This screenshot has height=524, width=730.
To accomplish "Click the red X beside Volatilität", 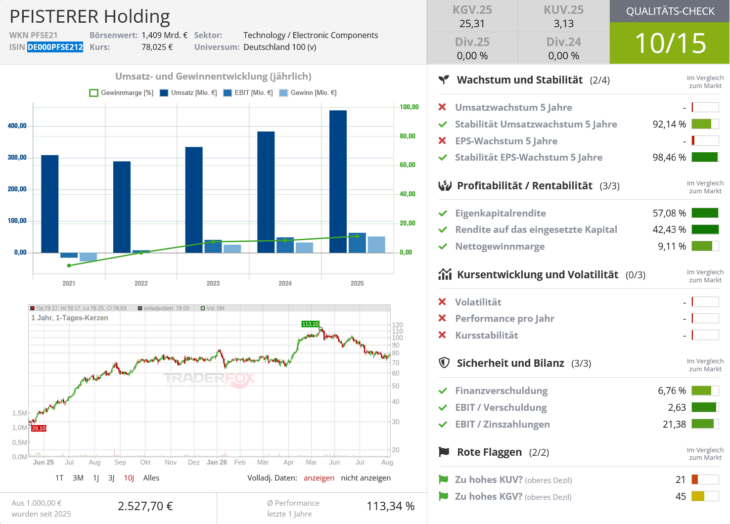I will [442, 302].
